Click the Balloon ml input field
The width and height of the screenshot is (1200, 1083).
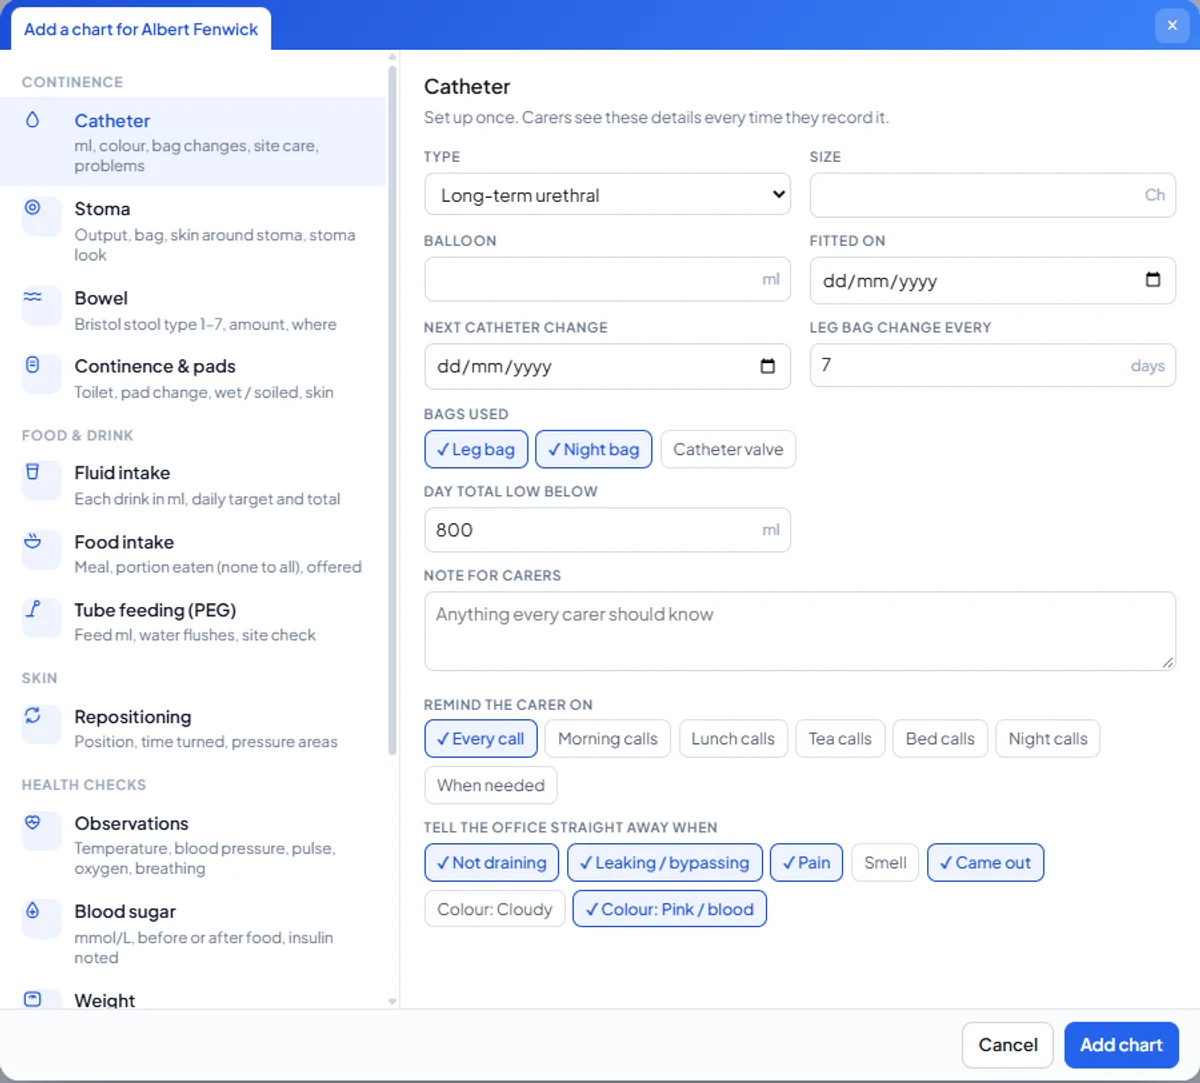pos(608,280)
